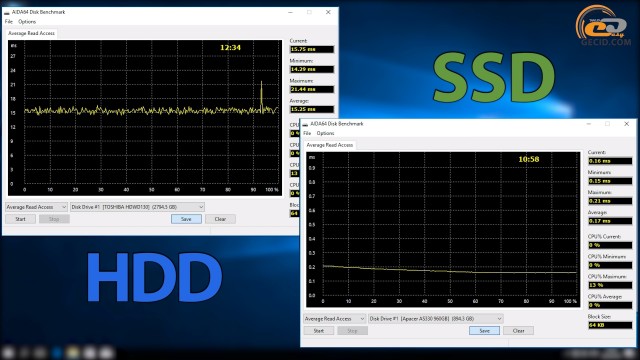This screenshot has height=360, width=640.
Task: Open the File menu in the HDD benchmark window
Action: [x=9, y=22]
